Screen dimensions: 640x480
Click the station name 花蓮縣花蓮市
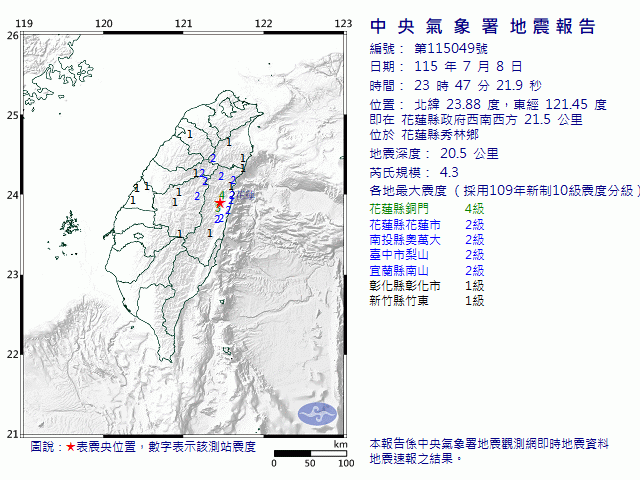(x=405, y=224)
